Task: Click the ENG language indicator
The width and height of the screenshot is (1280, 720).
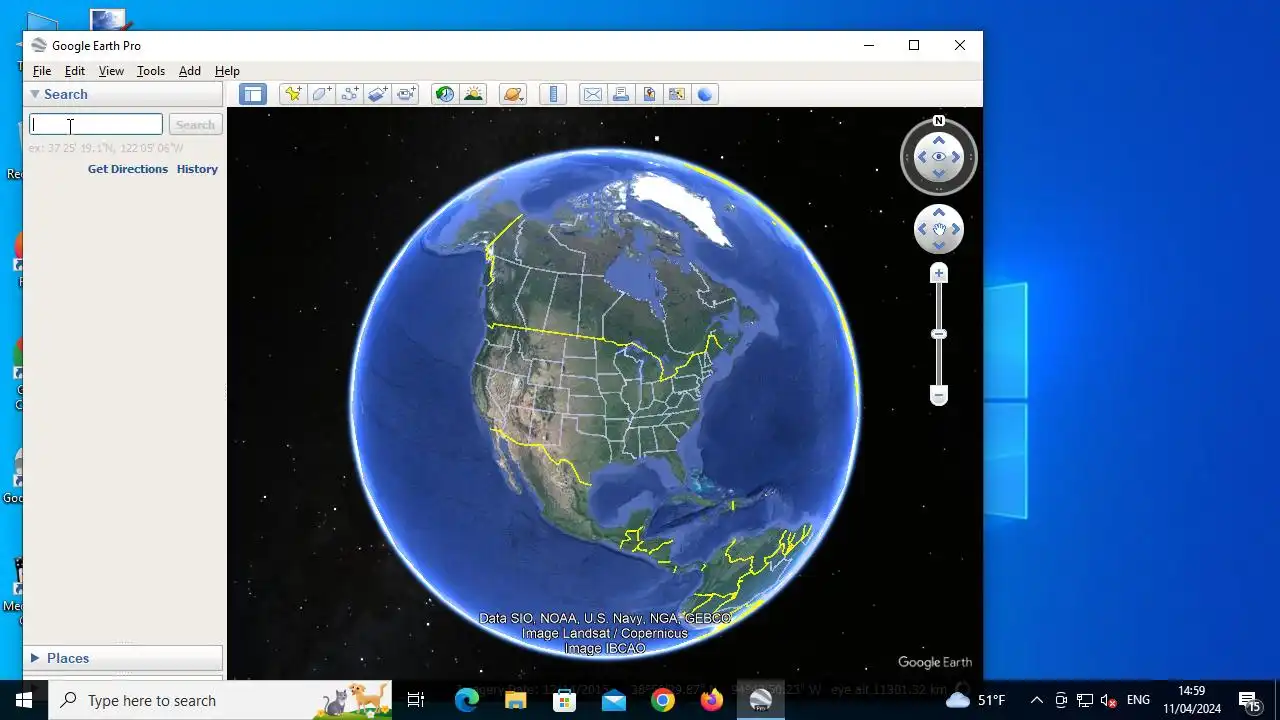Action: tap(1138, 700)
